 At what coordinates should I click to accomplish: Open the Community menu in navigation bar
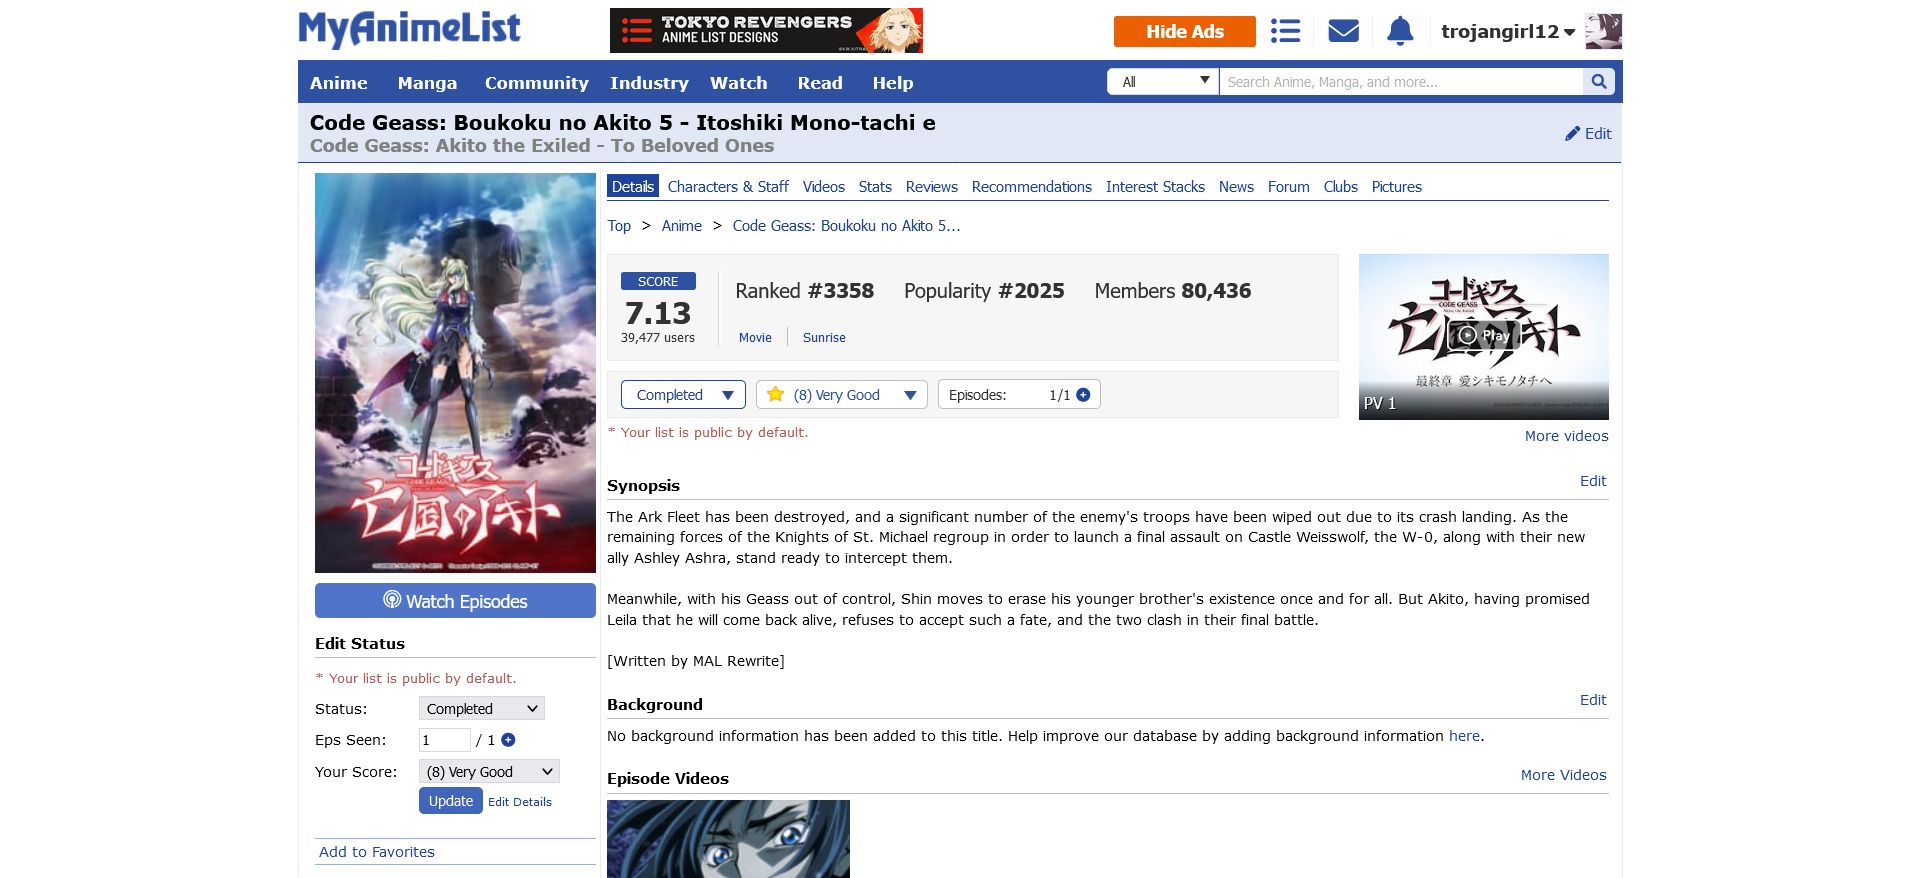[536, 83]
